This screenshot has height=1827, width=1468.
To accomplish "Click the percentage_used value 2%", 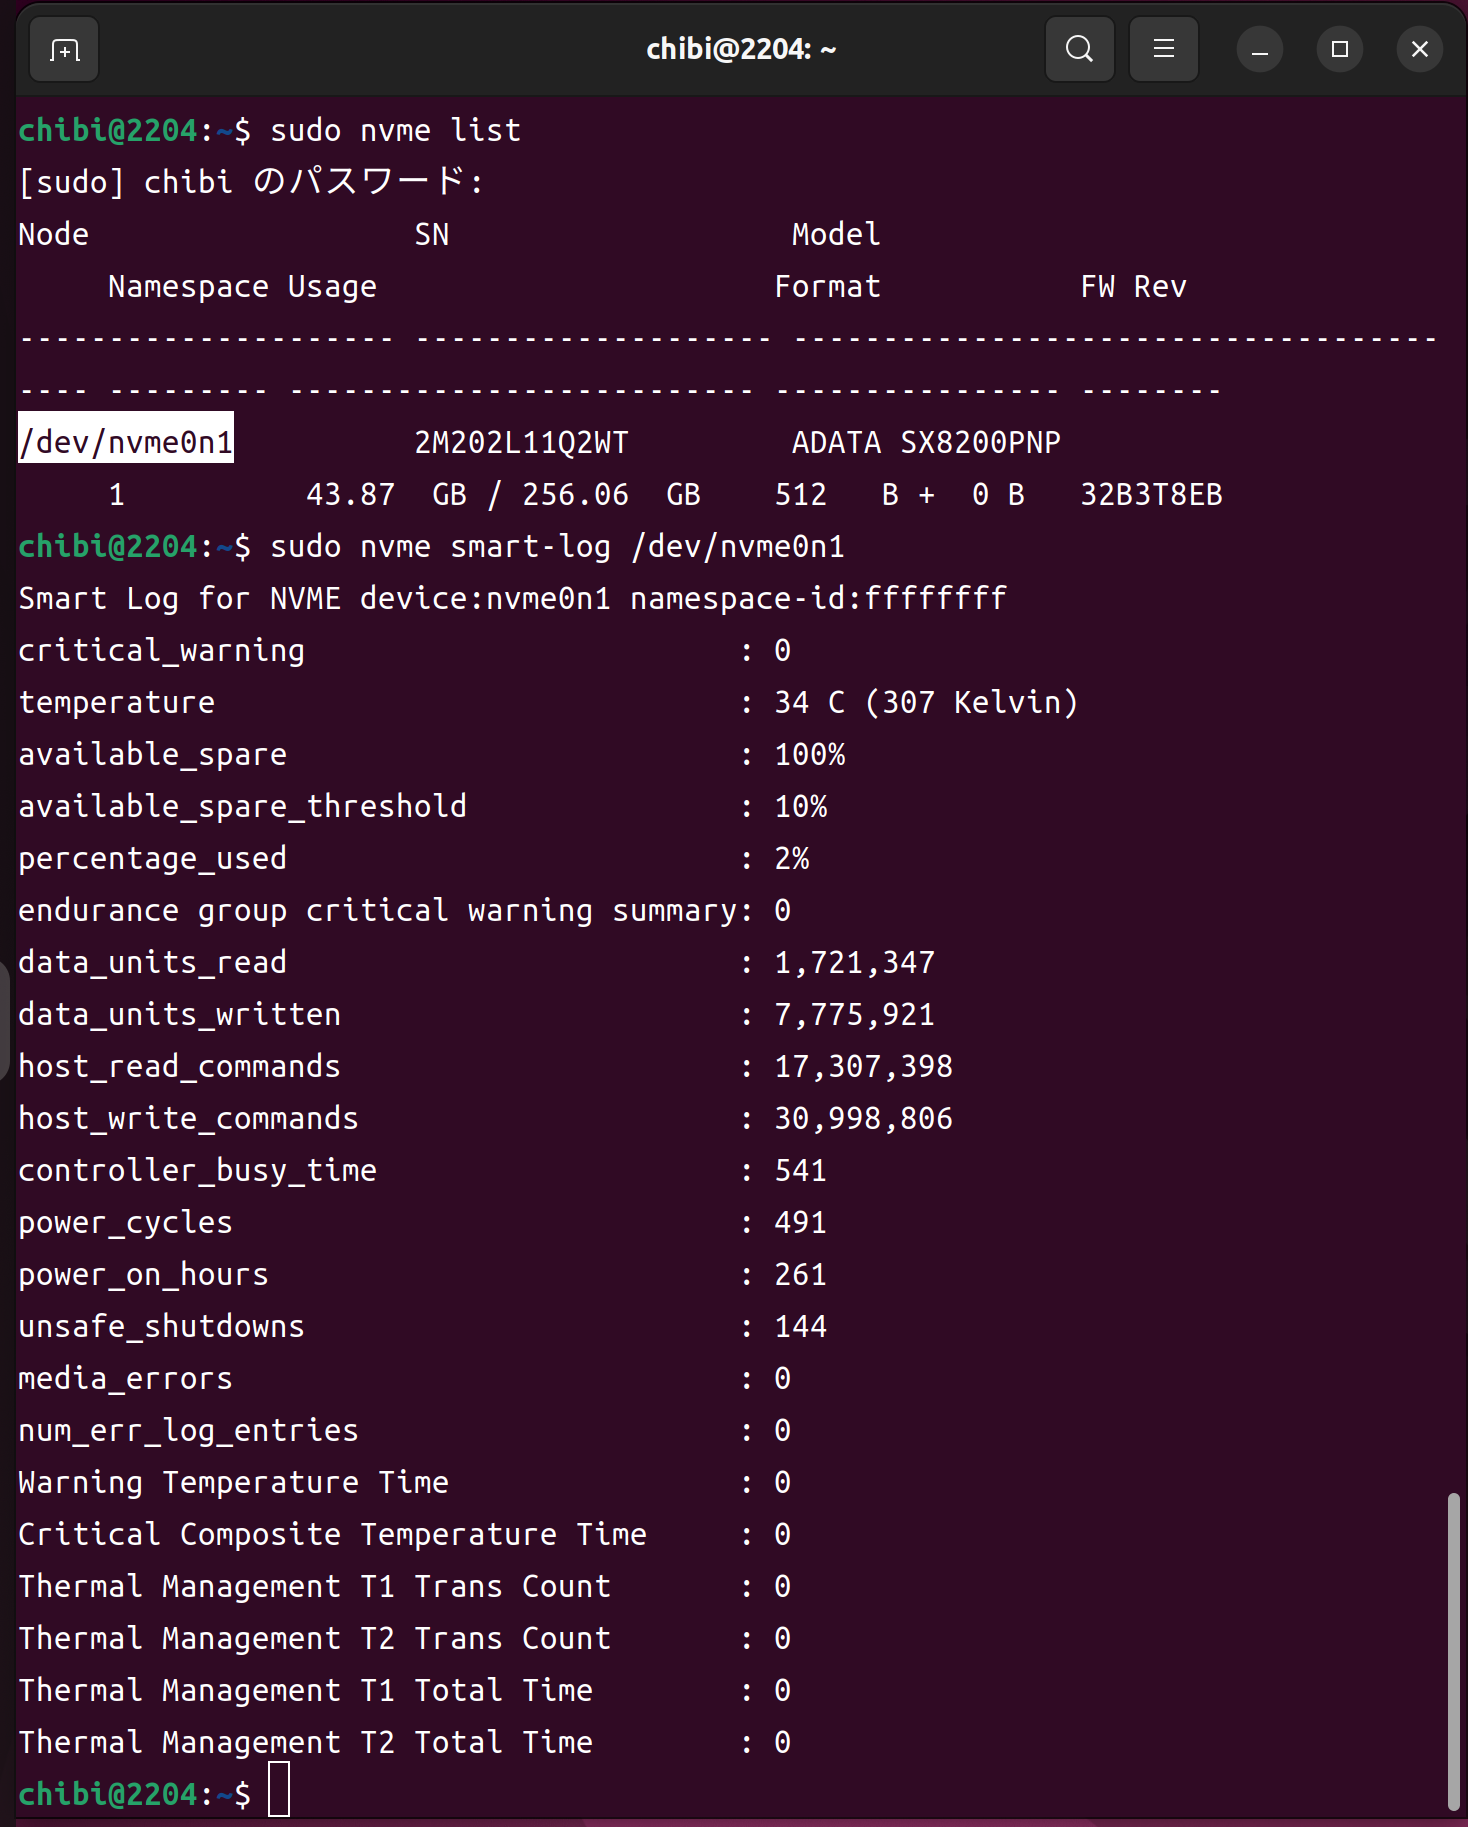I will coord(791,858).
